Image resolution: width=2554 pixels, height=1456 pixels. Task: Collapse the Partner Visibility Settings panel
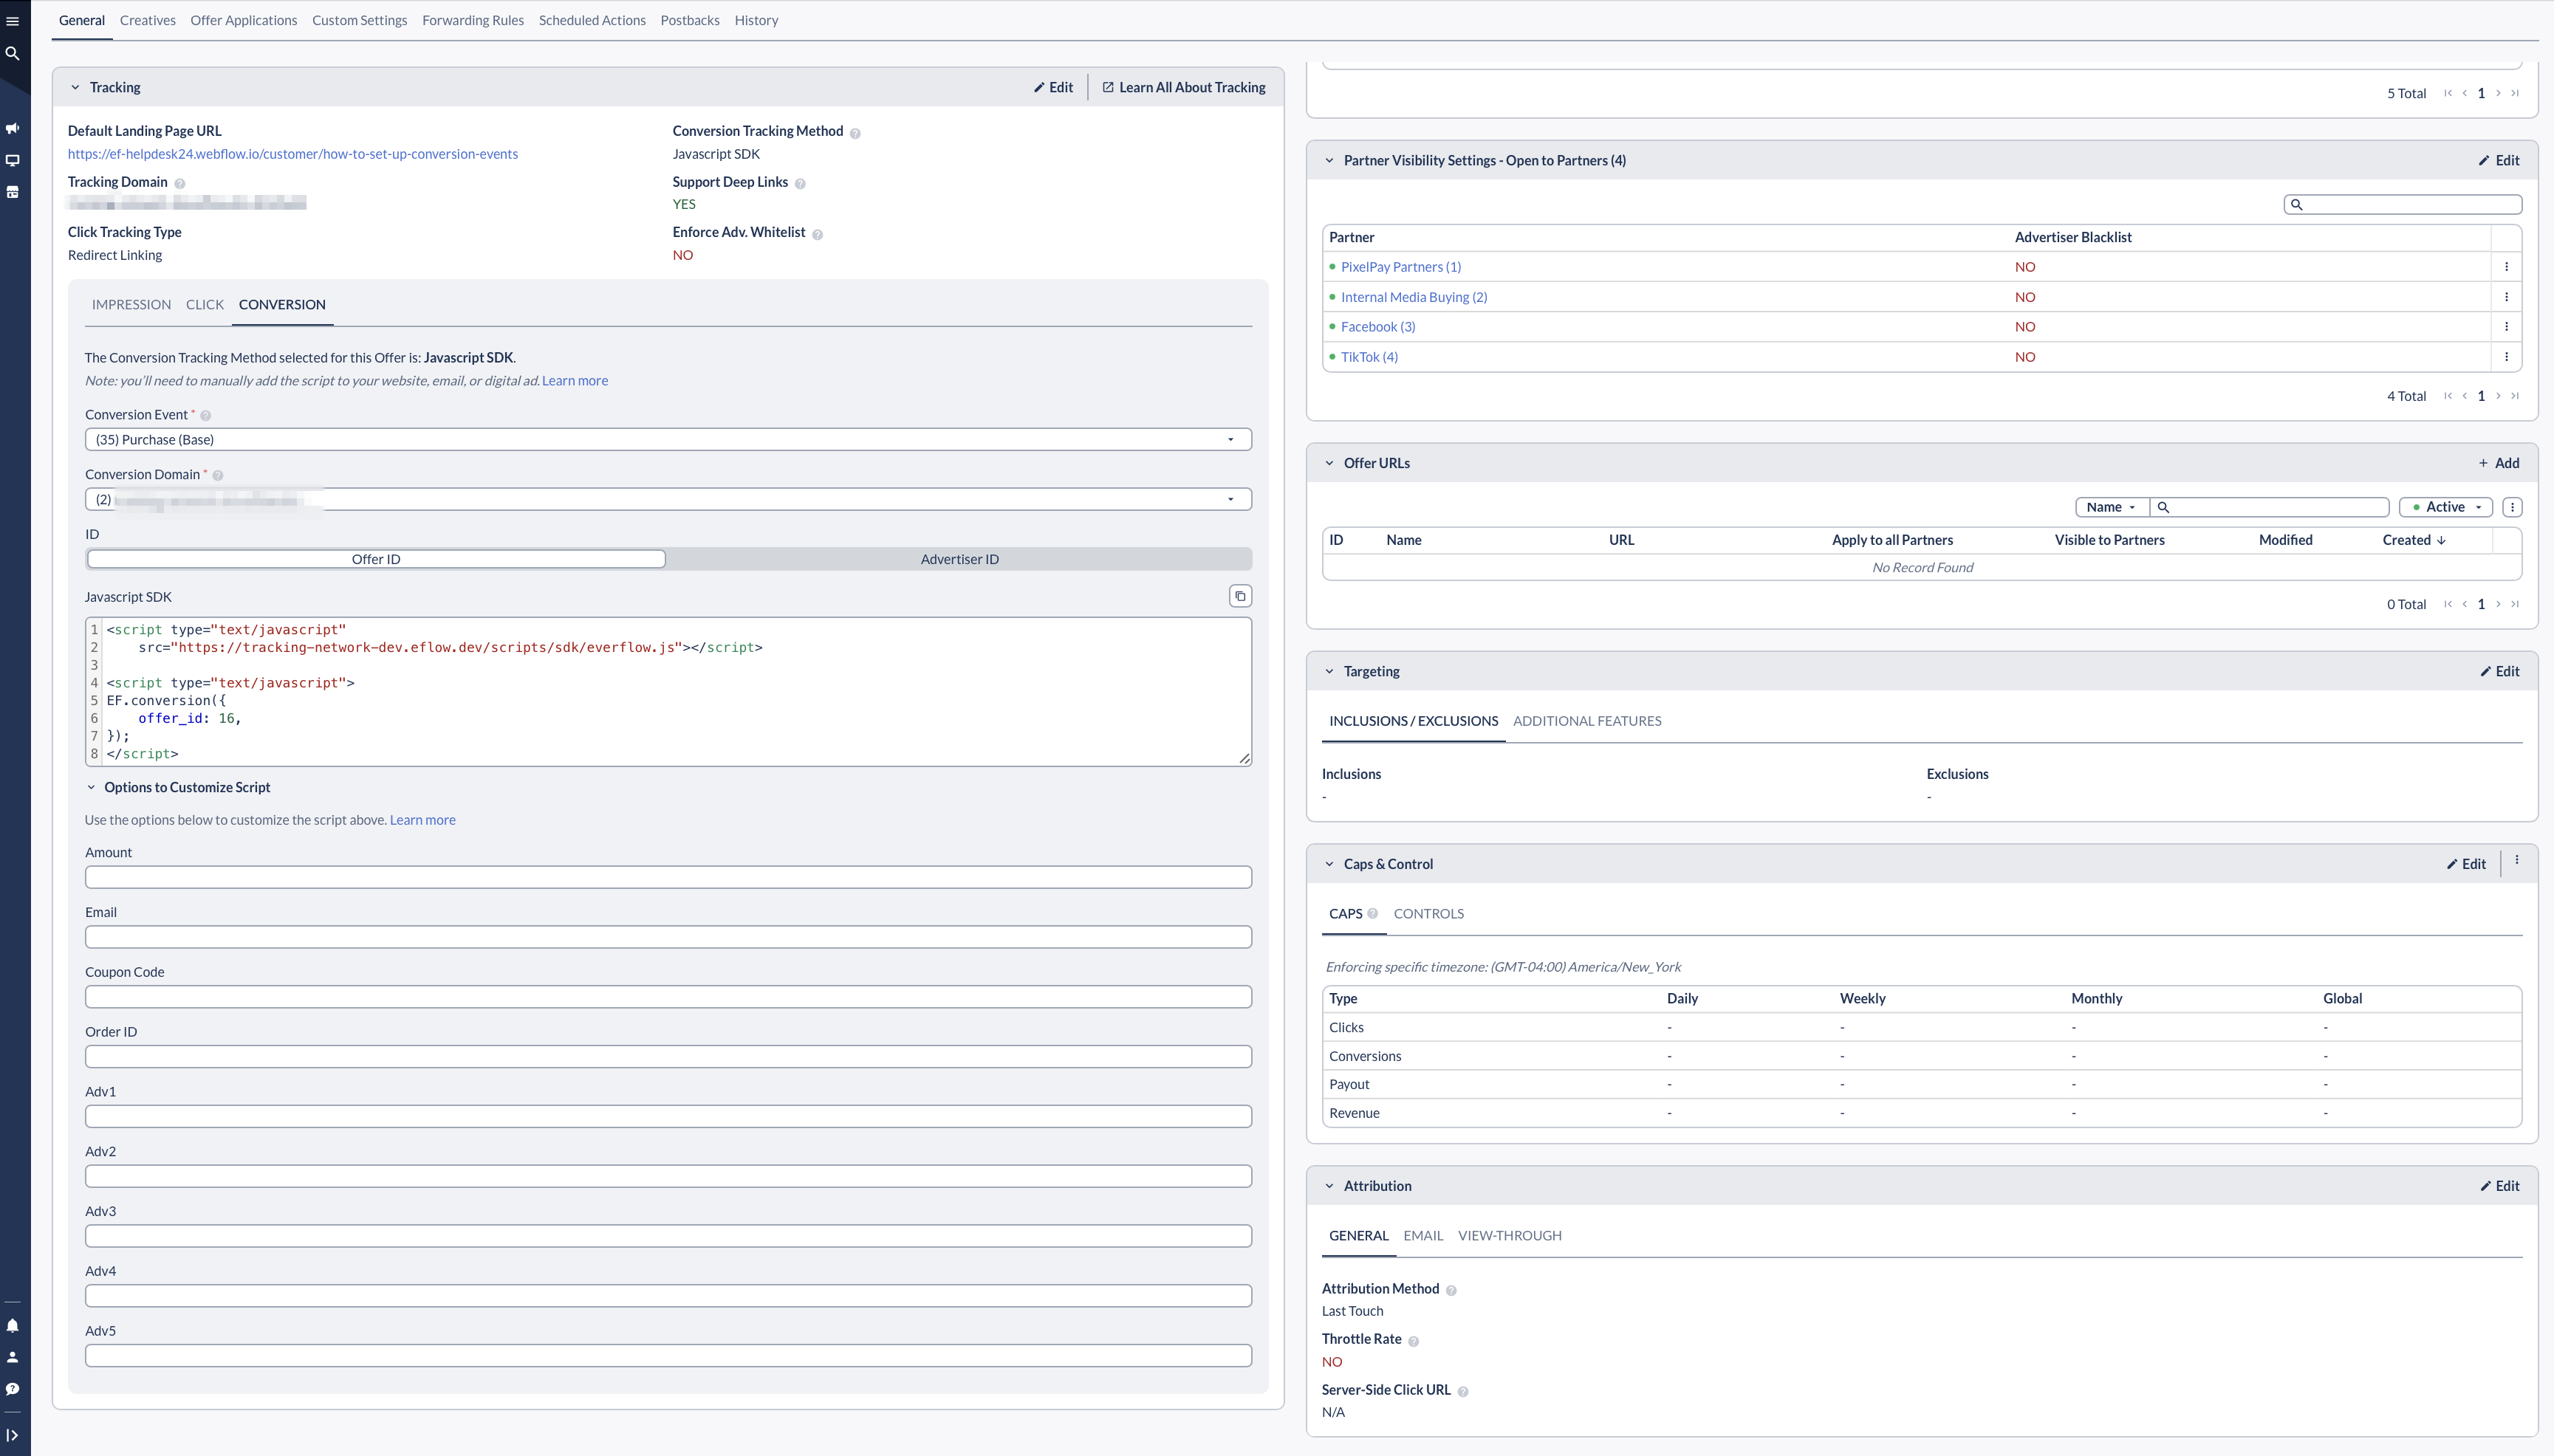tap(1329, 160)
